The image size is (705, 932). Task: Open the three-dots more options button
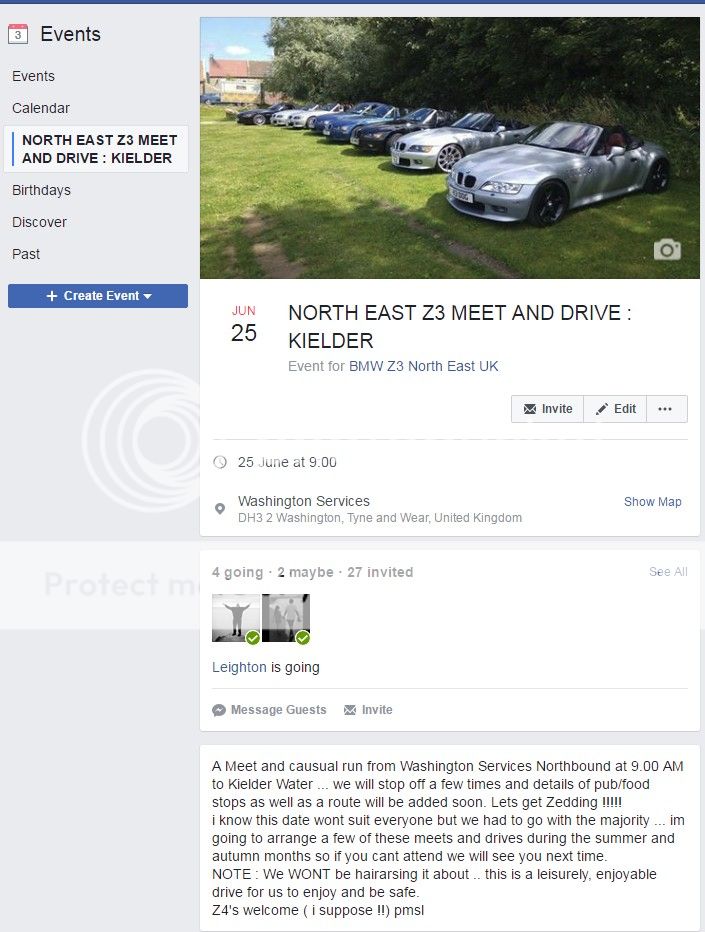tap(665, 409)
